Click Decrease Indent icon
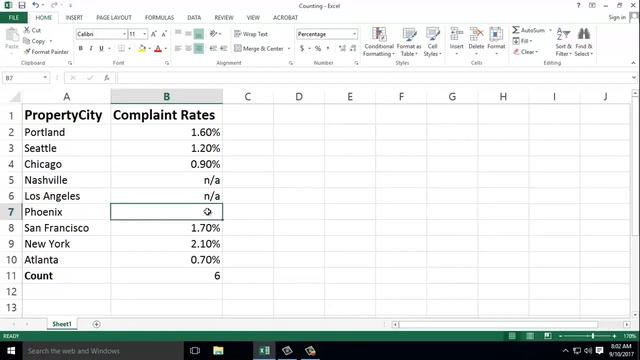This screenshot has height=360, width=640. pos(213,49)
